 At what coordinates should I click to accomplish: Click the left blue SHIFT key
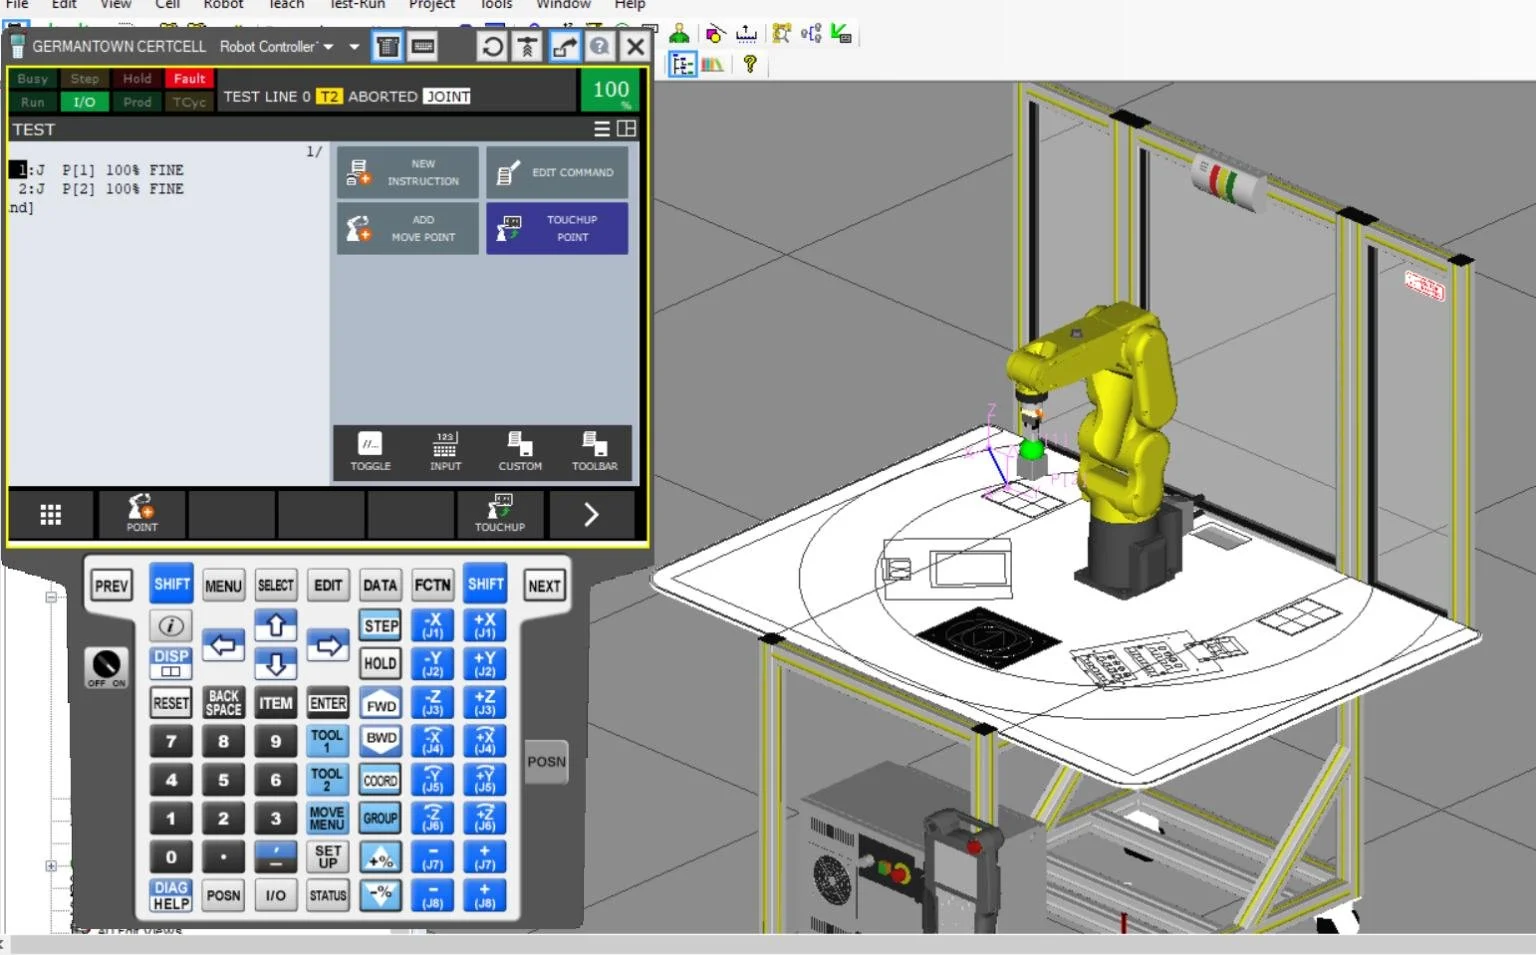click(x=171, y=584)
